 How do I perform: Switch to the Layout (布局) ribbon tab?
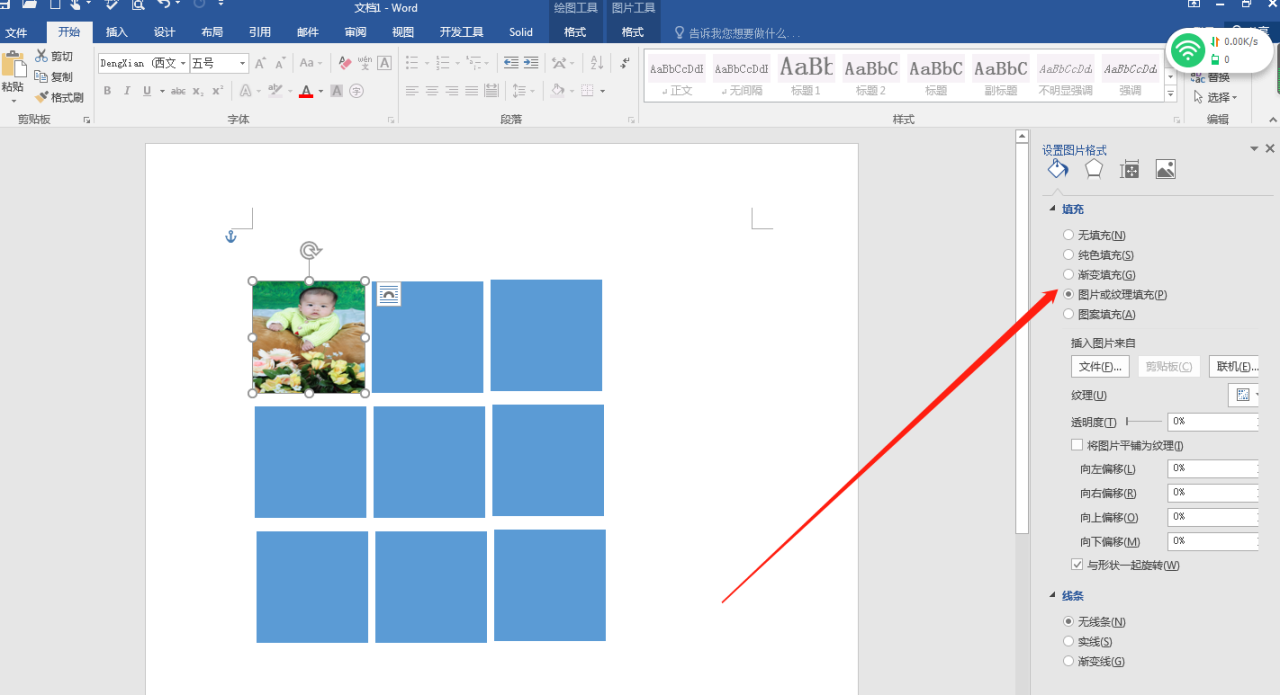coord(212,32)
